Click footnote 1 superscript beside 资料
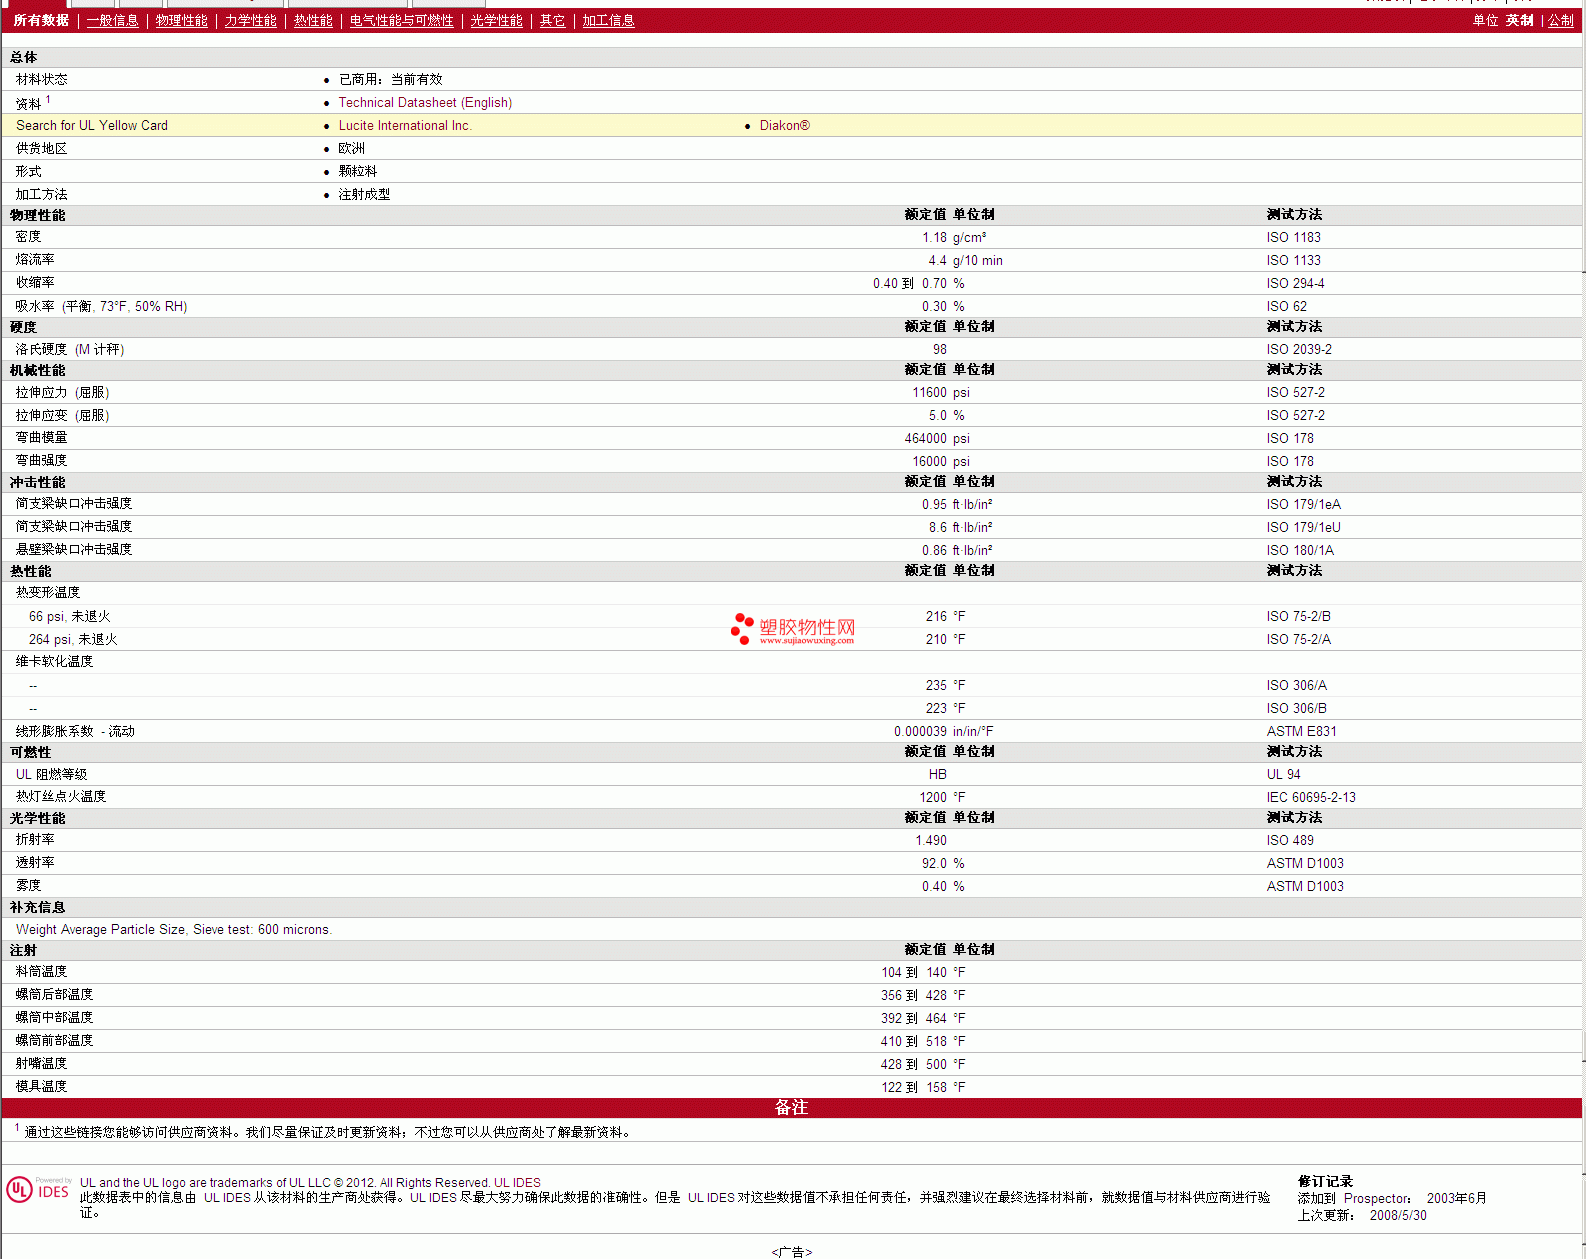The width and height of the screenshot is (1586, 1259). pos(48,99)
